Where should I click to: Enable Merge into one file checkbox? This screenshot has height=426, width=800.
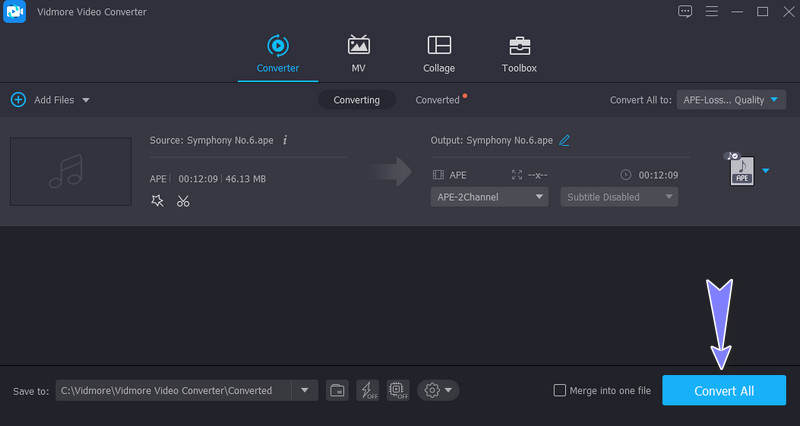pos(559,390)
